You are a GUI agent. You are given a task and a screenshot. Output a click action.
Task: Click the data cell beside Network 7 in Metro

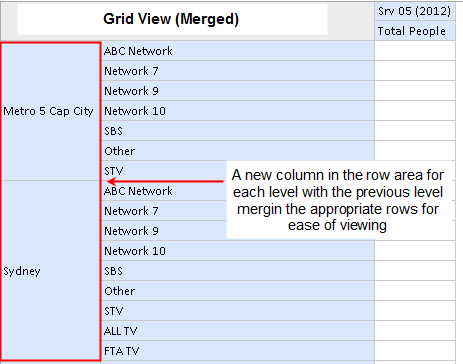click(415, 71)
